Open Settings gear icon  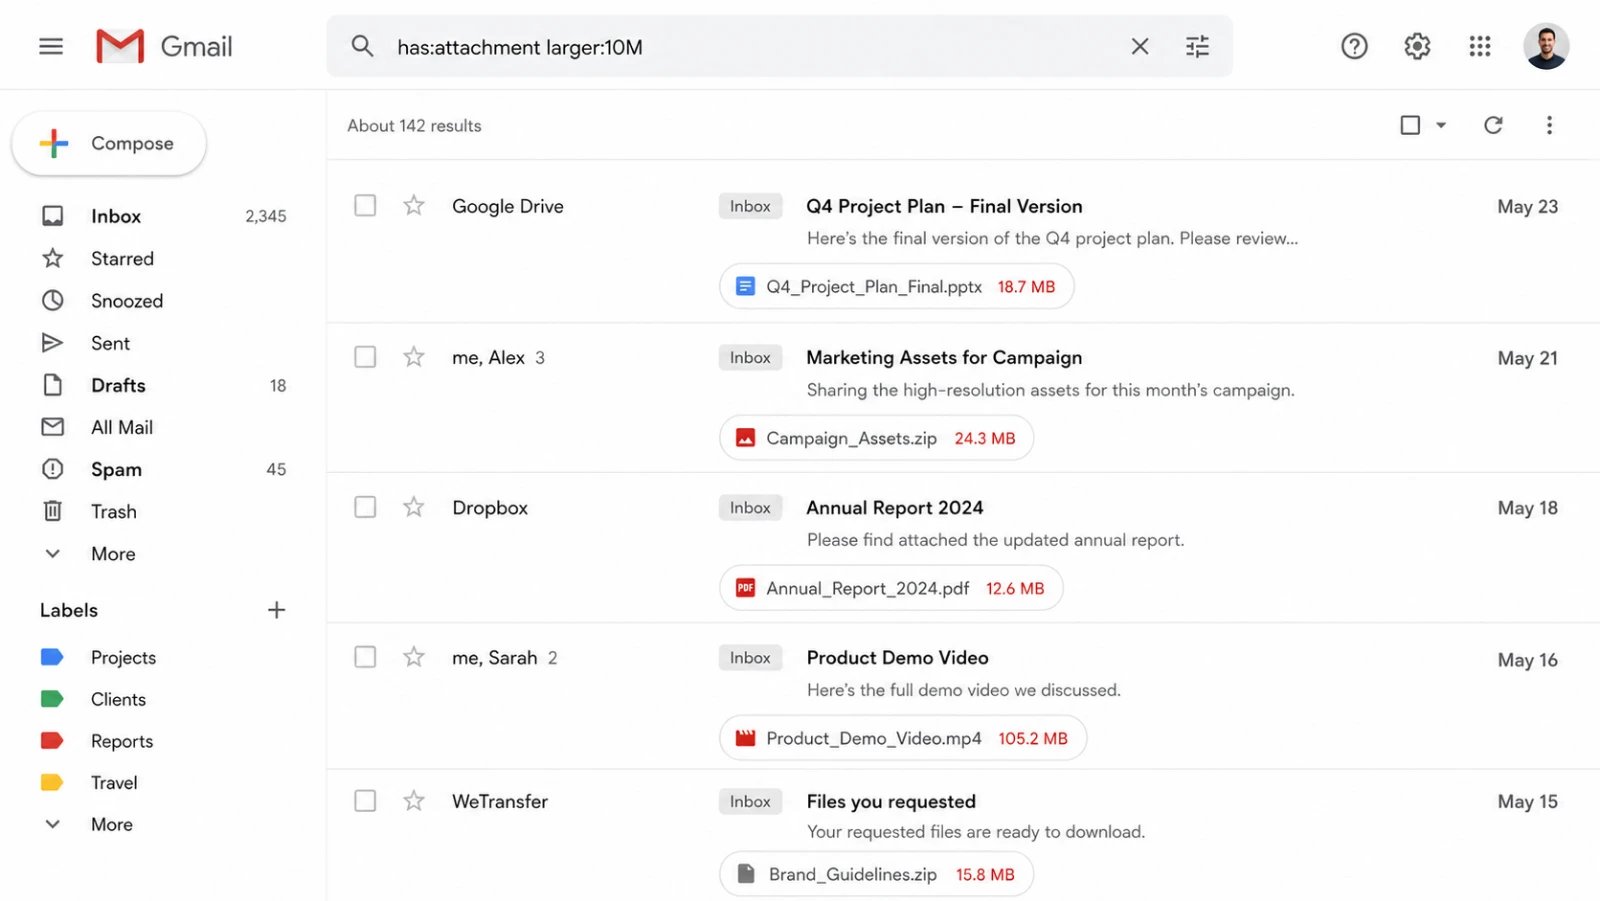[1417, 46]
